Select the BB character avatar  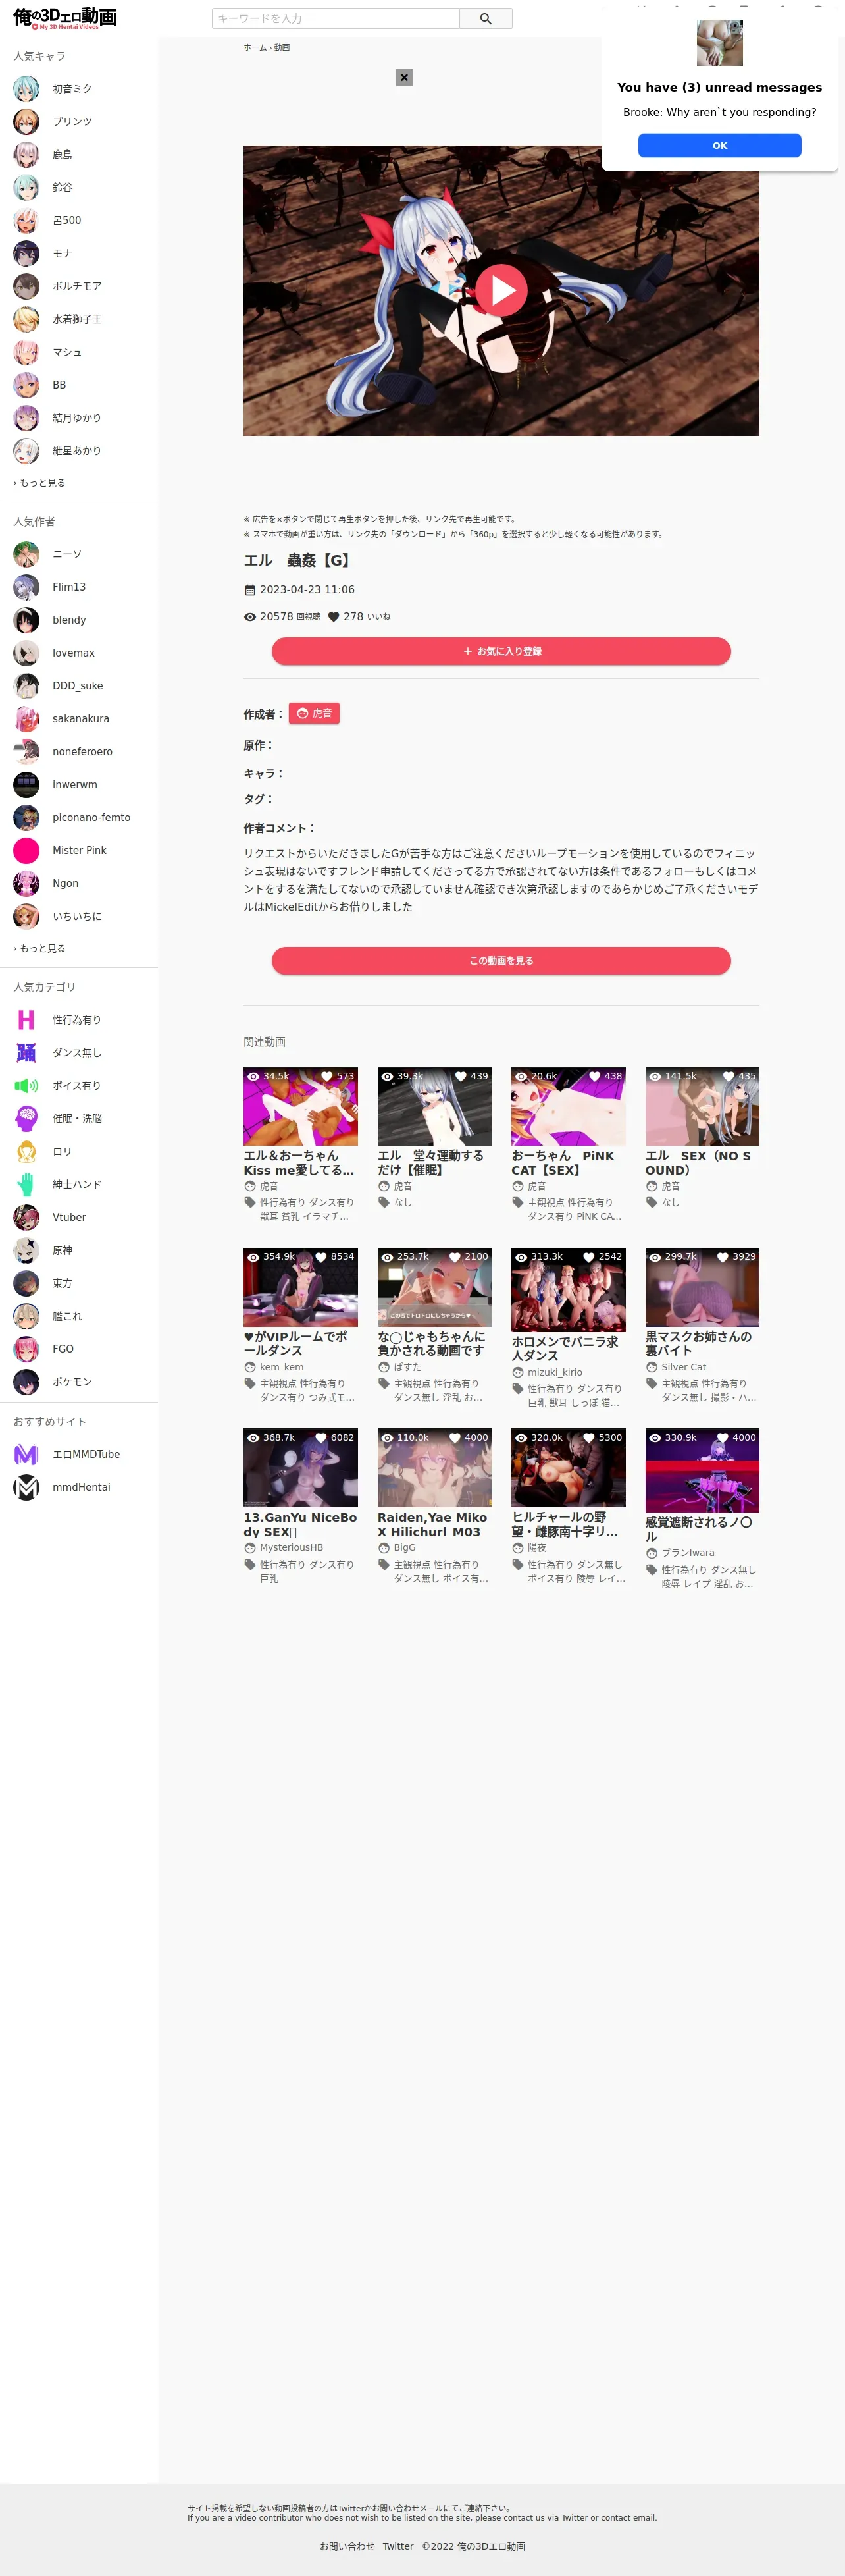pos(26,385)
